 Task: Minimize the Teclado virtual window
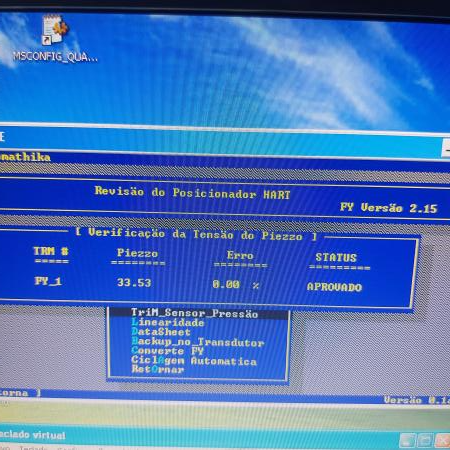[x=407, y=441]
